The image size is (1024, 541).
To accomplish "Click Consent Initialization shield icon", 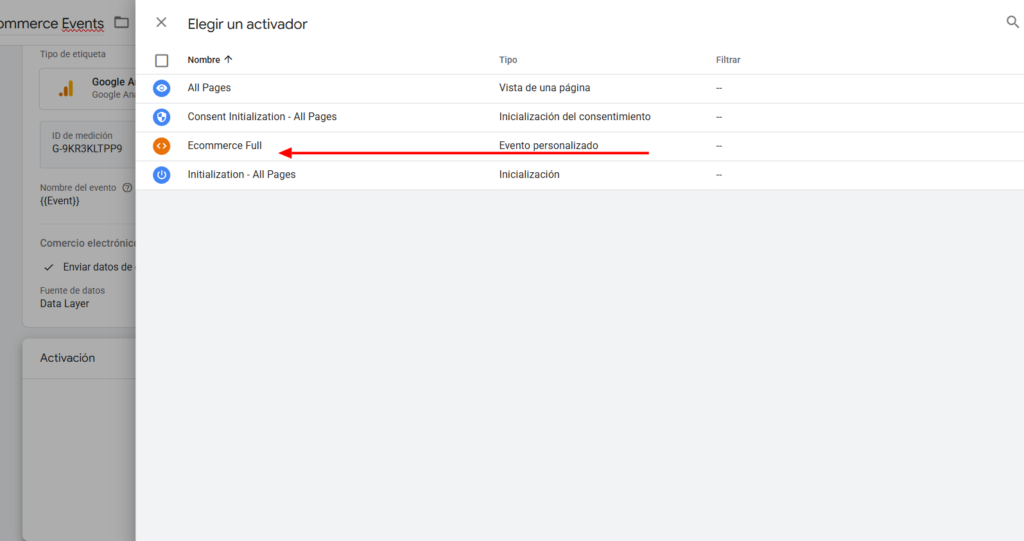I will click(161, 117).
